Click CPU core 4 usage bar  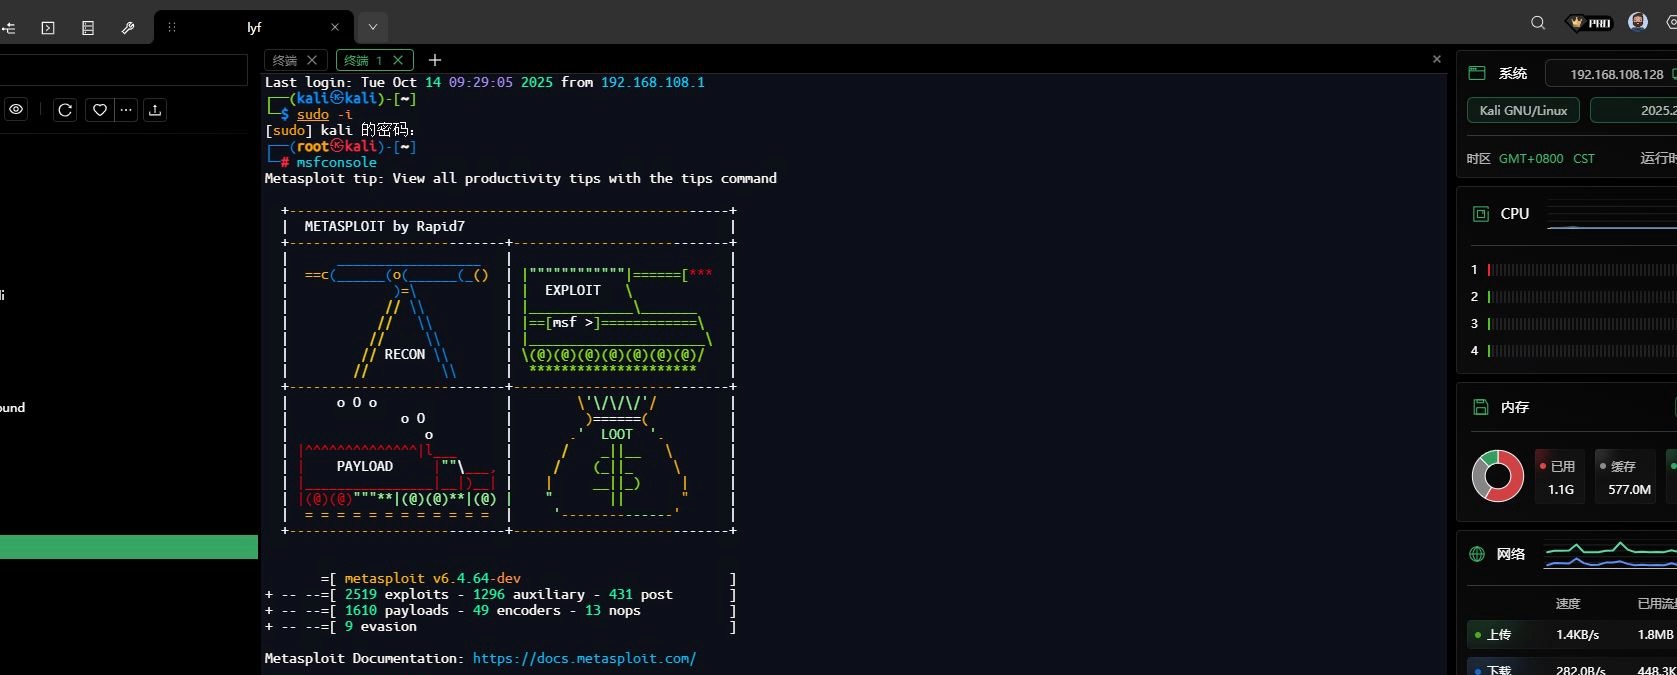pos(1582,351)
